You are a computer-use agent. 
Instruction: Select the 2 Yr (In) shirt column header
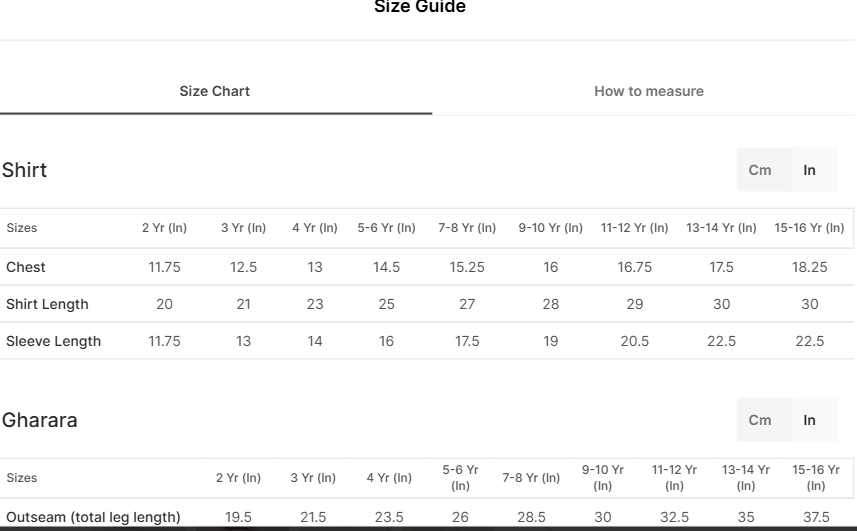165,228
